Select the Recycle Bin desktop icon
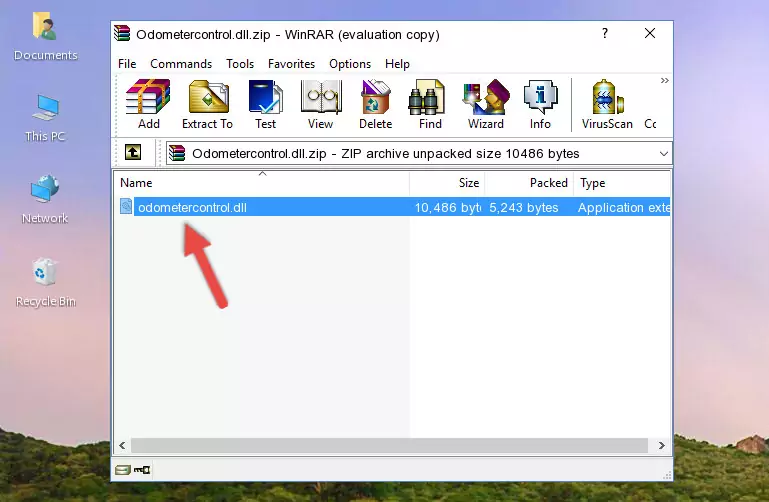Viewport: 769px width, 502px height. coord(46,282)
